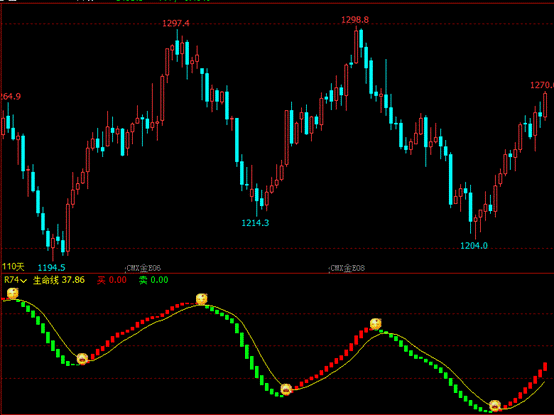Viewport: 554px width, 415px height.
Task: Click the latest laughing-face icon near the 1204.0 low
Action: pyautogui.click(x=495, y=406)
